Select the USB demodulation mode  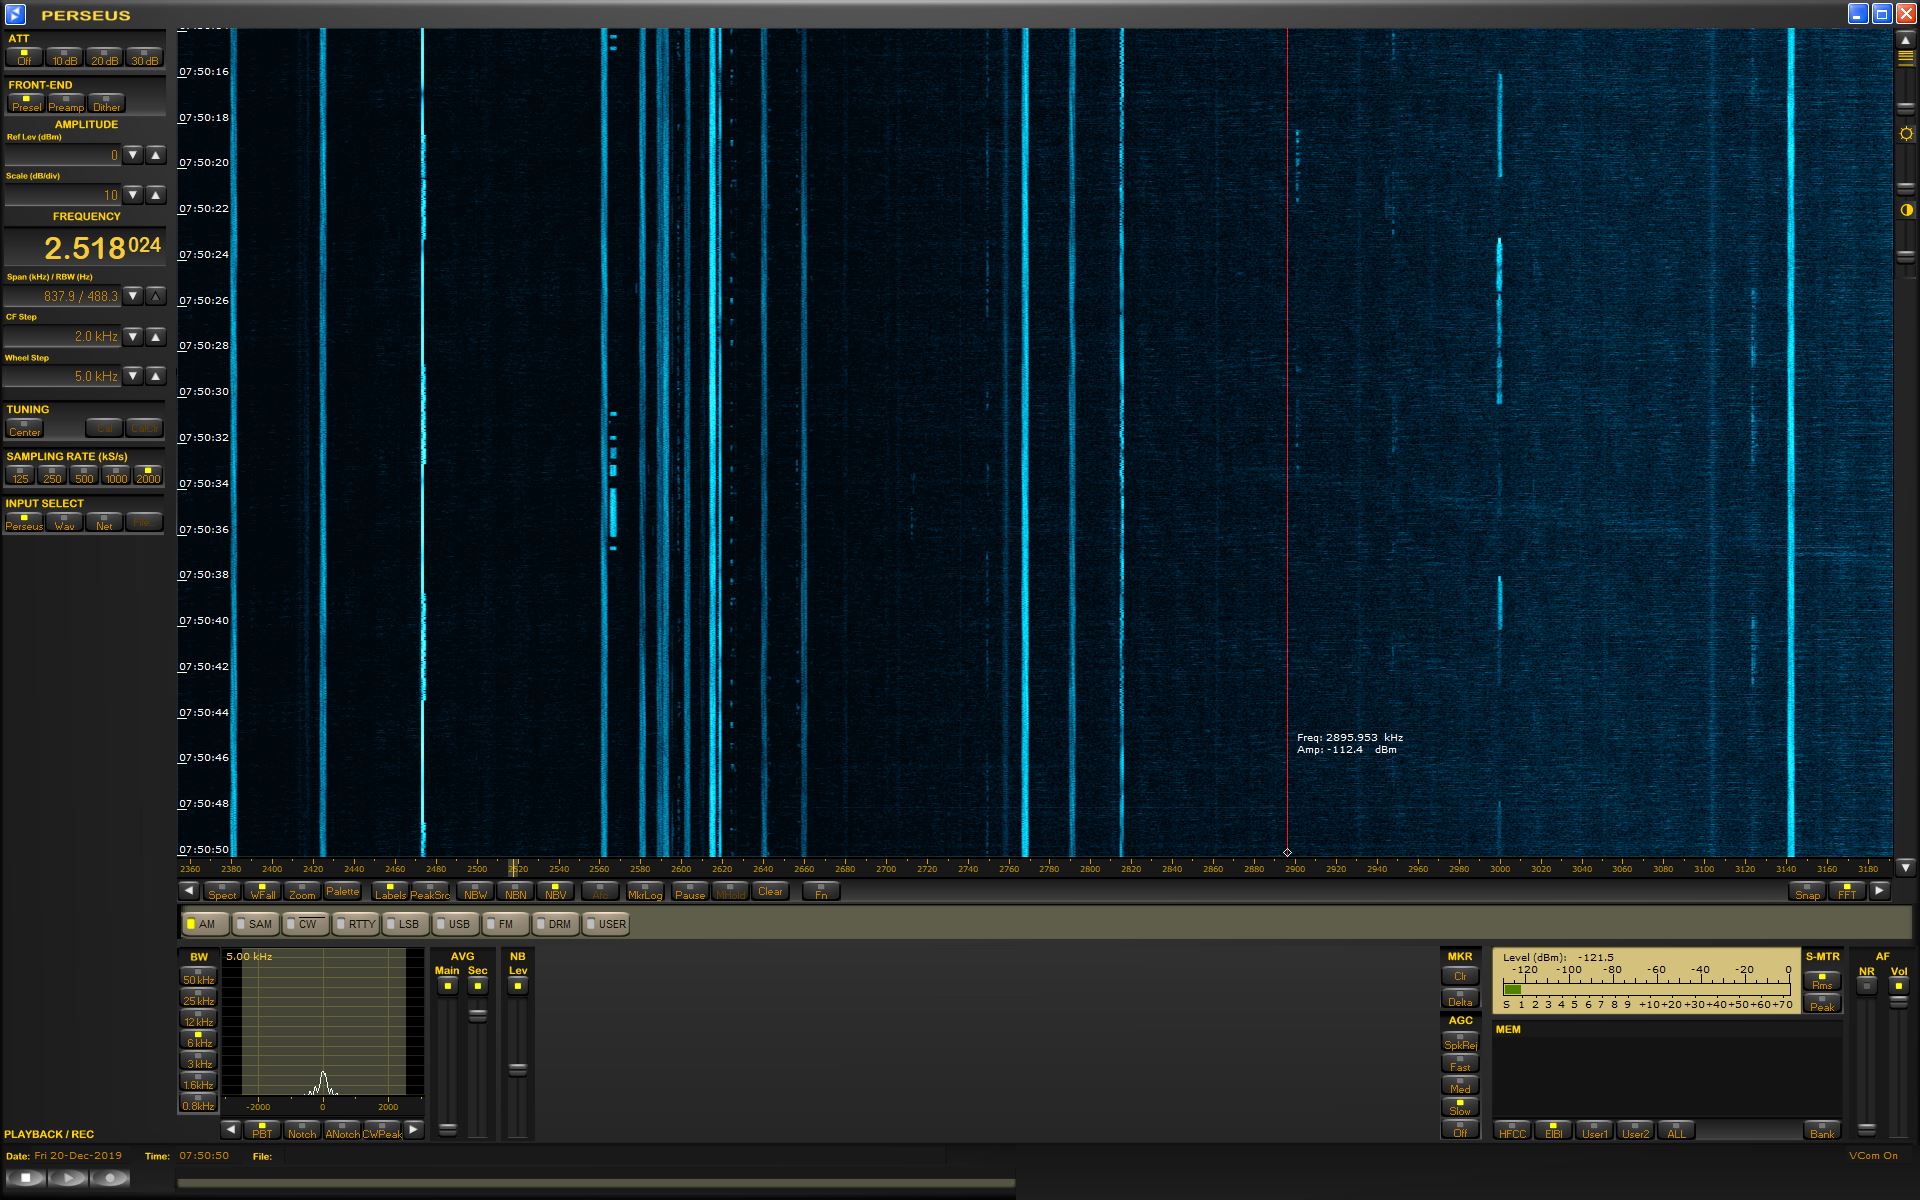point(453,924)
